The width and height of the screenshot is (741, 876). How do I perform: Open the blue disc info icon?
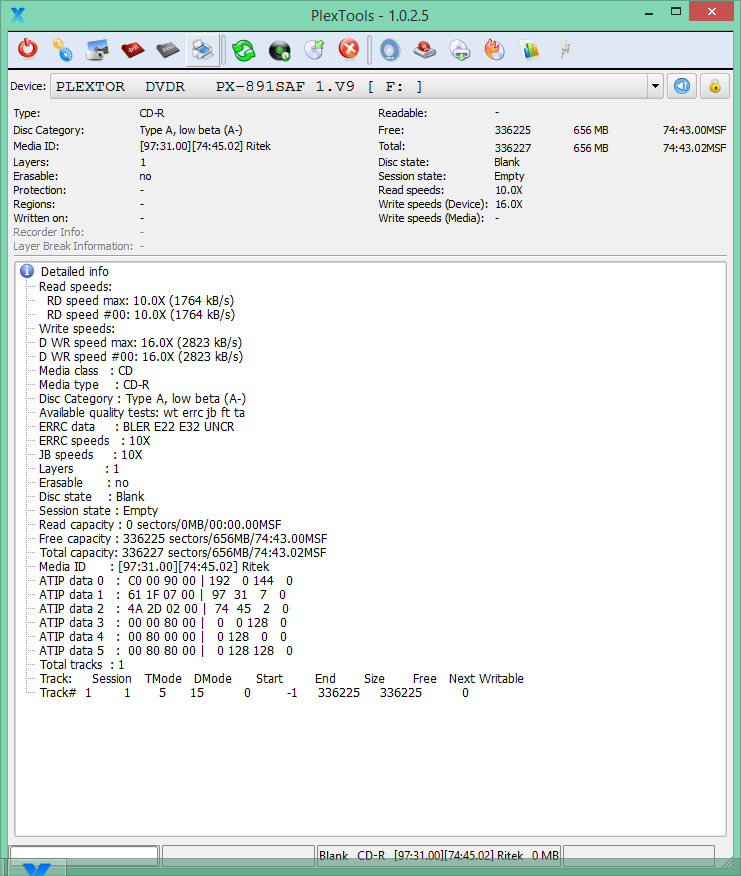click(x=390, y=50)
